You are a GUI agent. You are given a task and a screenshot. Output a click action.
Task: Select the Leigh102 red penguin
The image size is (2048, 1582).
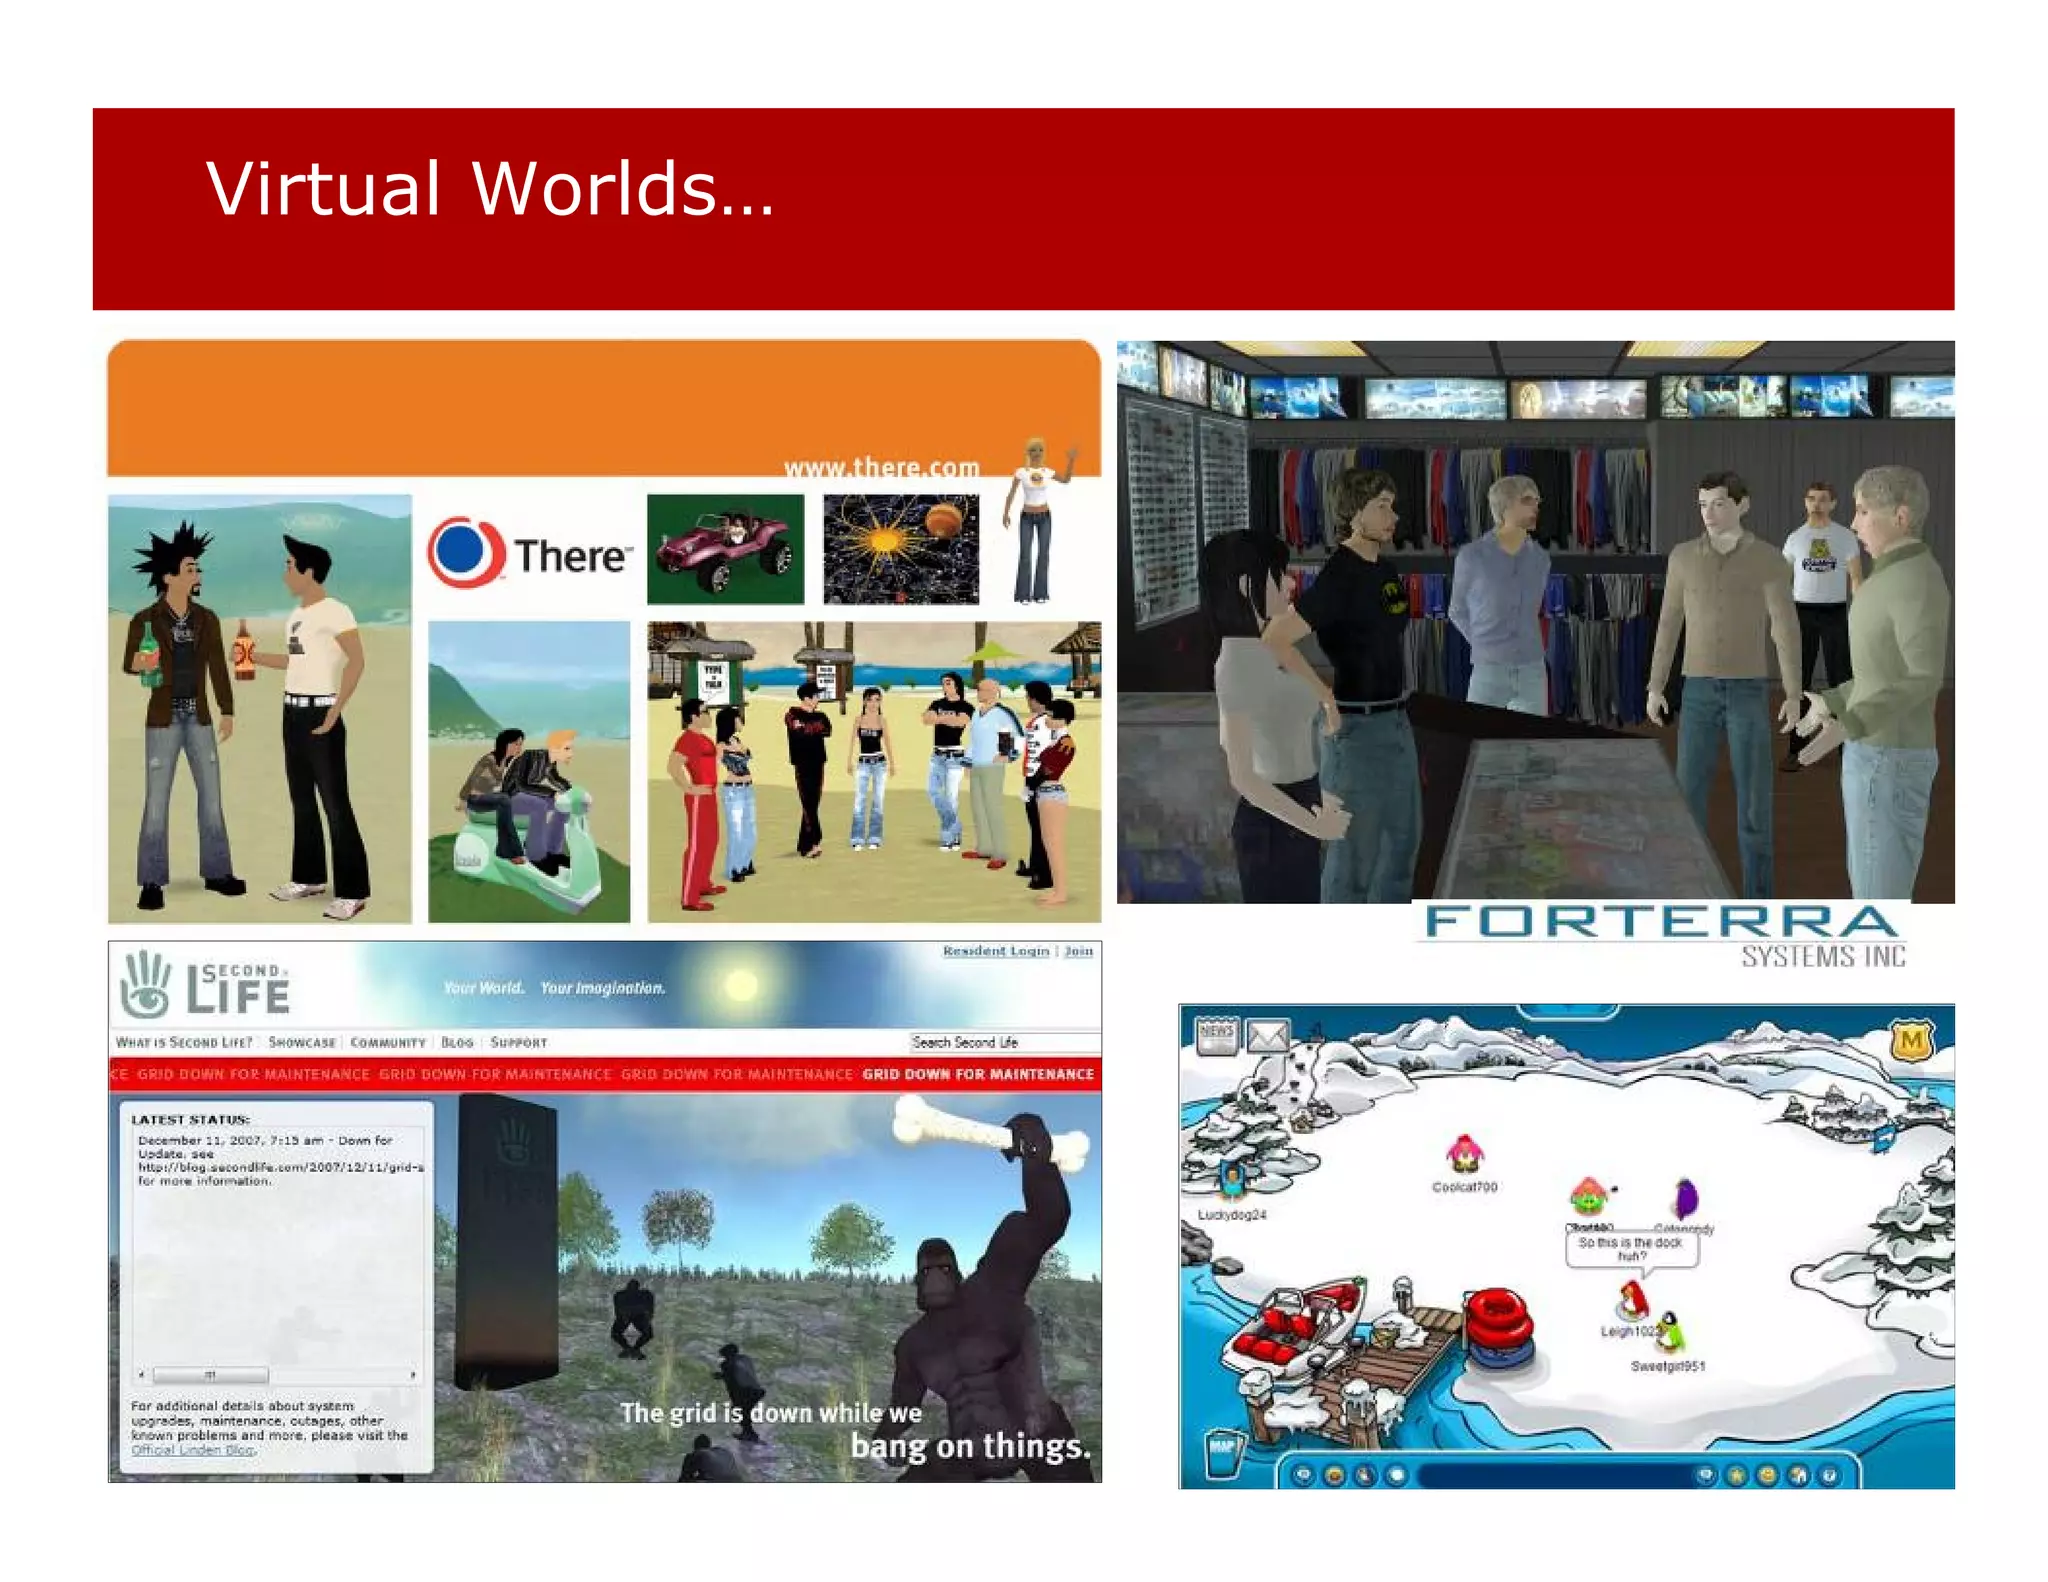(x=1632, y=1300)
